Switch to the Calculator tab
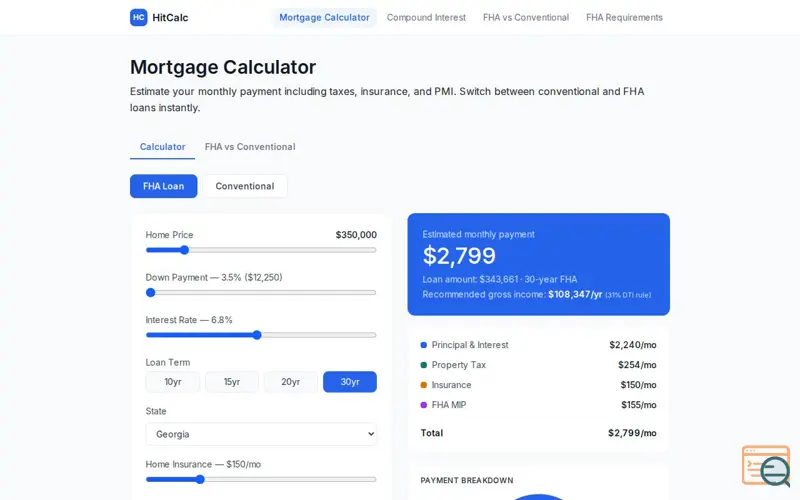This screenshot has width=800, height=500. click(x=162, y=147)
